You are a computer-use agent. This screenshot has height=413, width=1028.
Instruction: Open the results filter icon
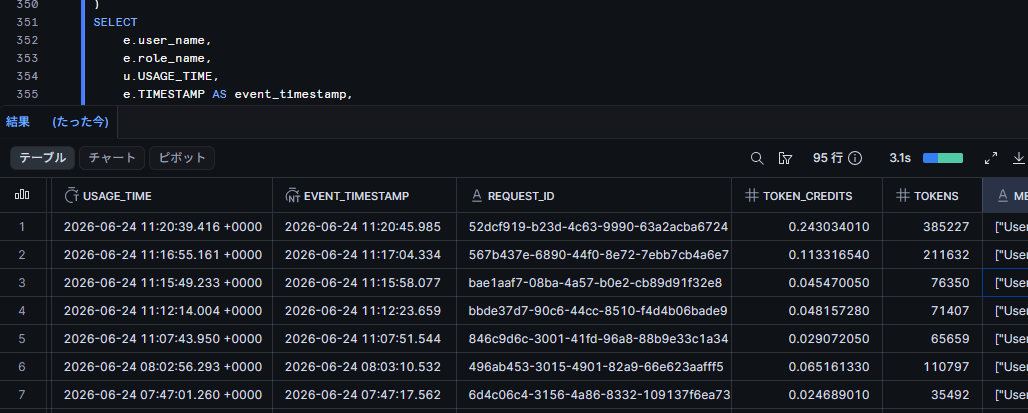(x=785, y=158)
